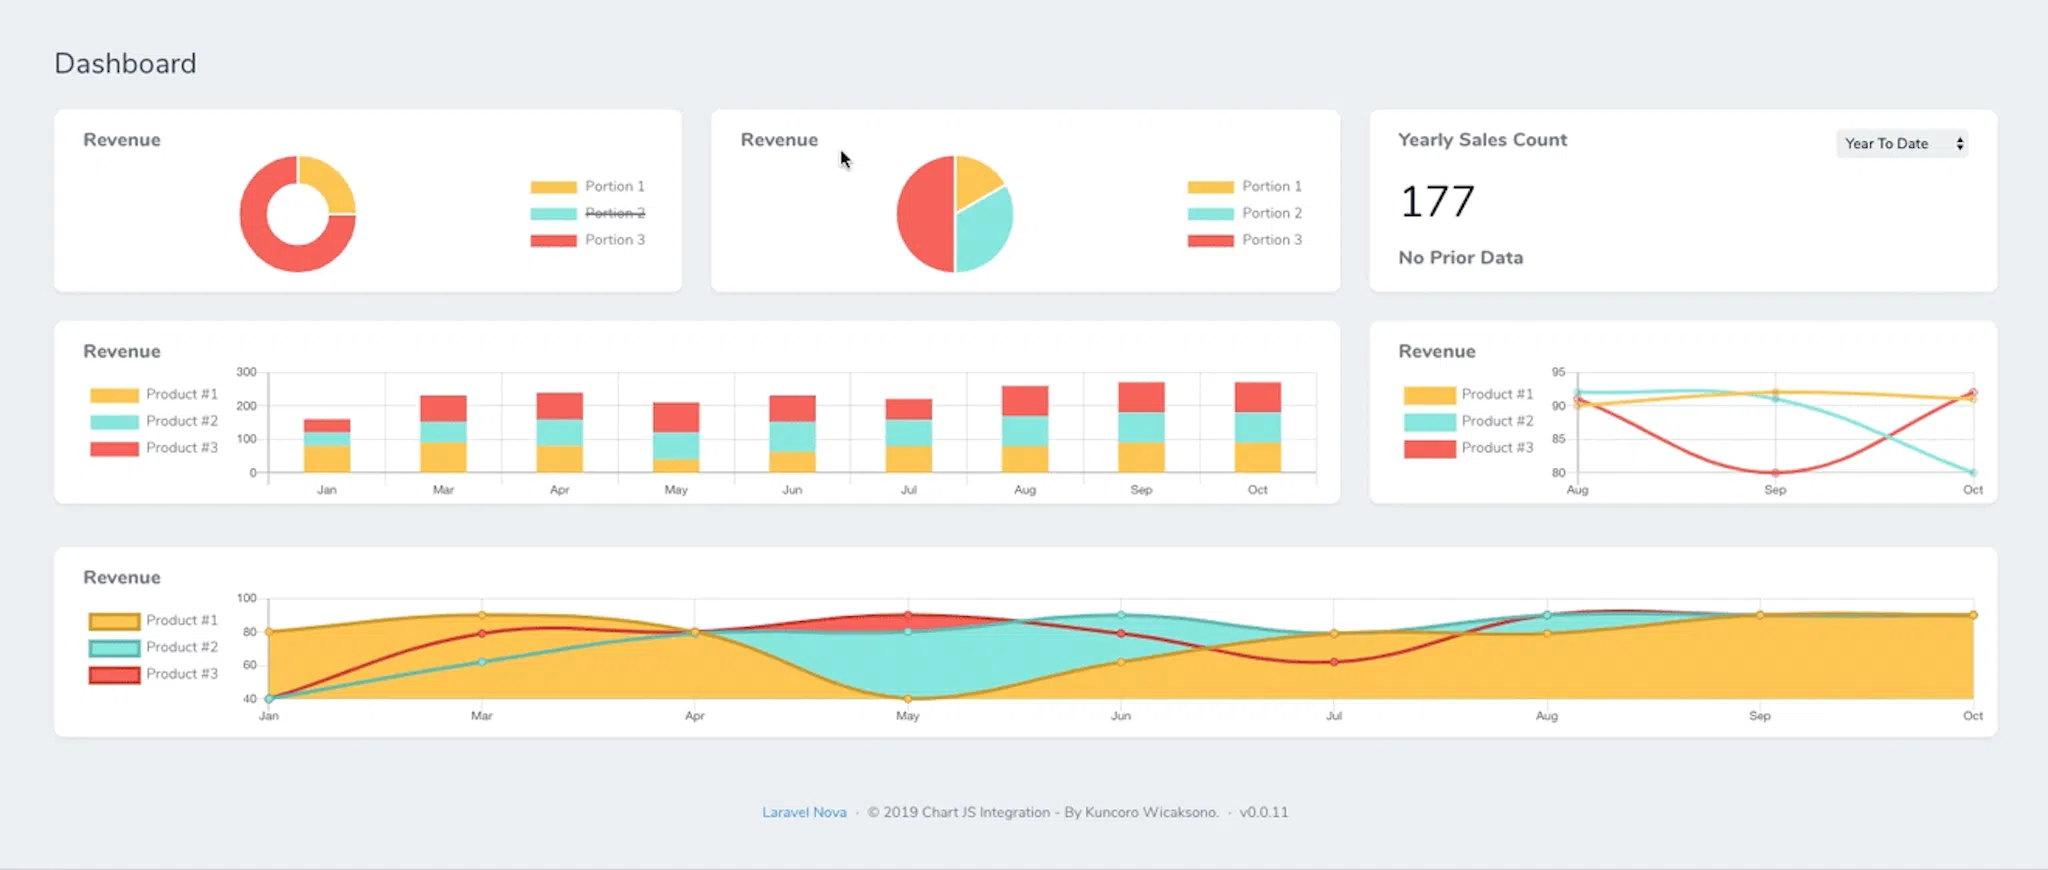The width and height of the screenshot is (2048, 870).
Task: Toggle Portion 3 in doughnut chart legend
Action: click(587, 240)
